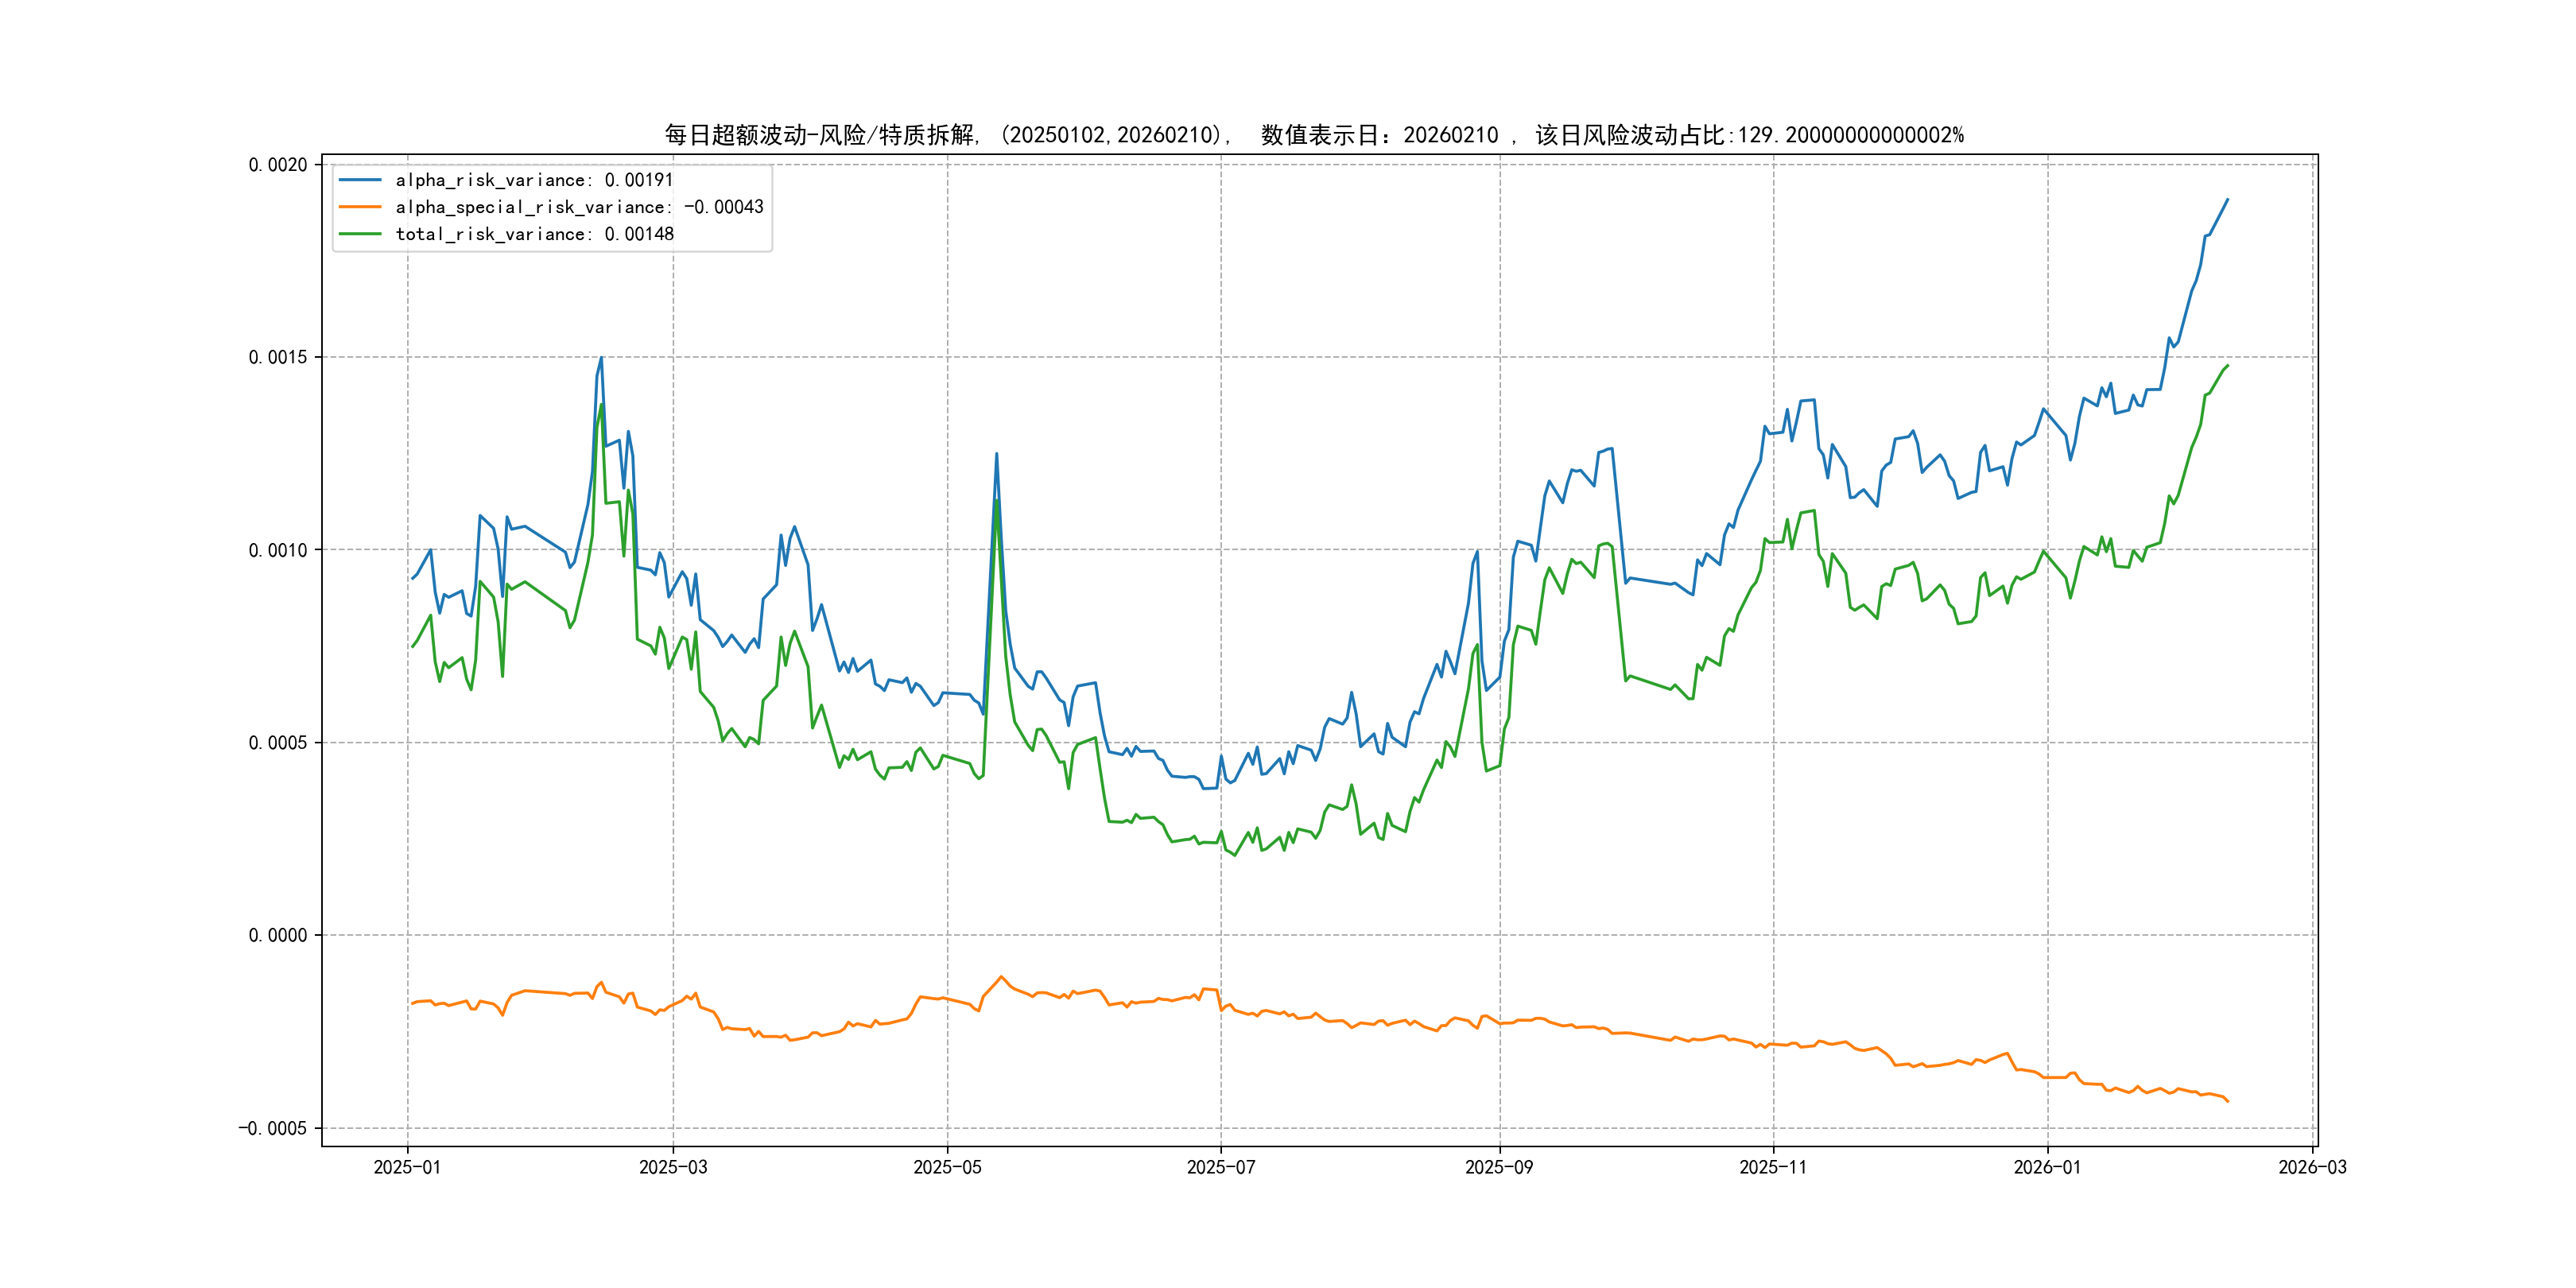This screenshot has height=1288, width=2576.
Task: Click the 0.0020 y-axis tick label
Action: point(278,165)
